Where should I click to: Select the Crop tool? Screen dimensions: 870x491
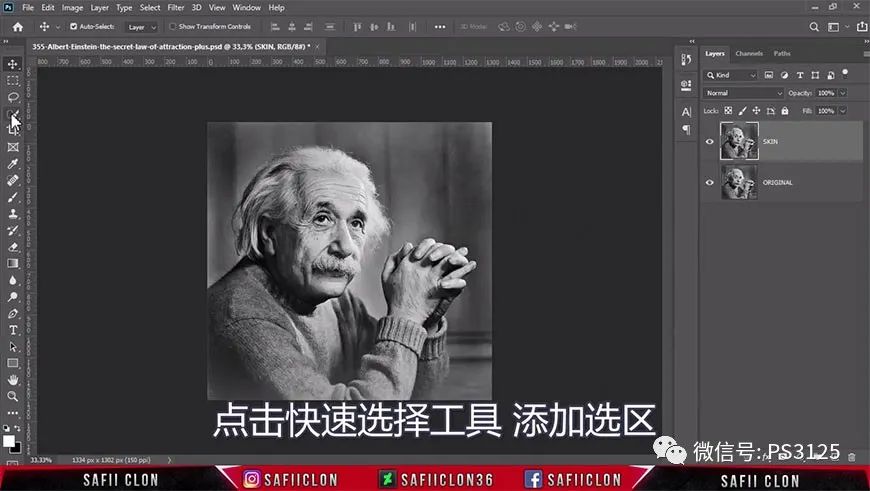(12, 130)
